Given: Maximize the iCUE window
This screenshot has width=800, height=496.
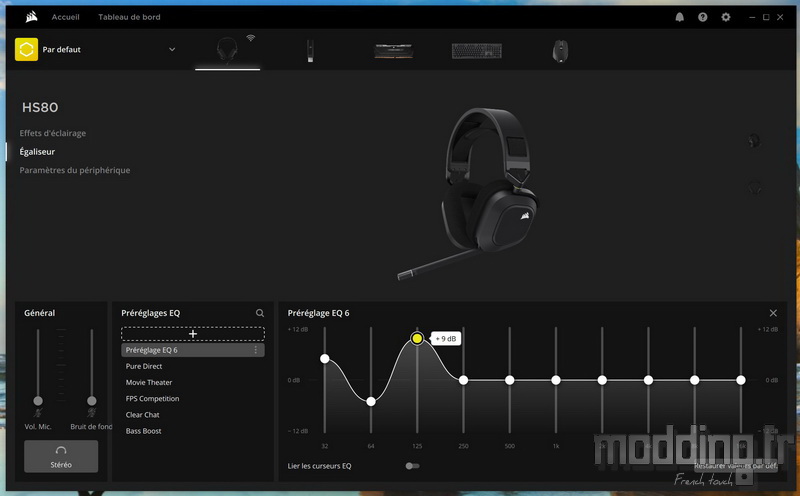Looking at the screenshot, I should [x=766, y=17].
